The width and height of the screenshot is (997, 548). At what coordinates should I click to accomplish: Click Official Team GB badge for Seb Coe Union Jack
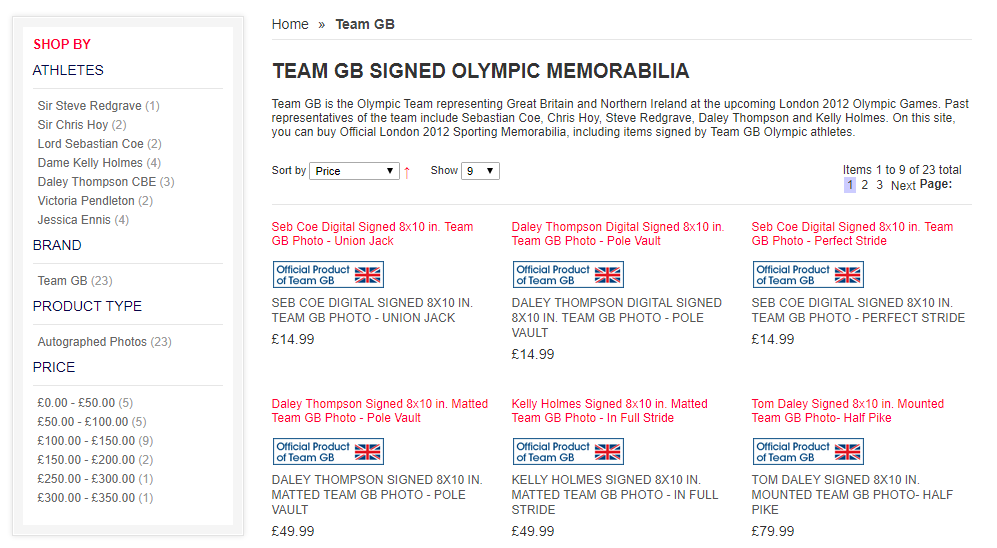(328, 275)
